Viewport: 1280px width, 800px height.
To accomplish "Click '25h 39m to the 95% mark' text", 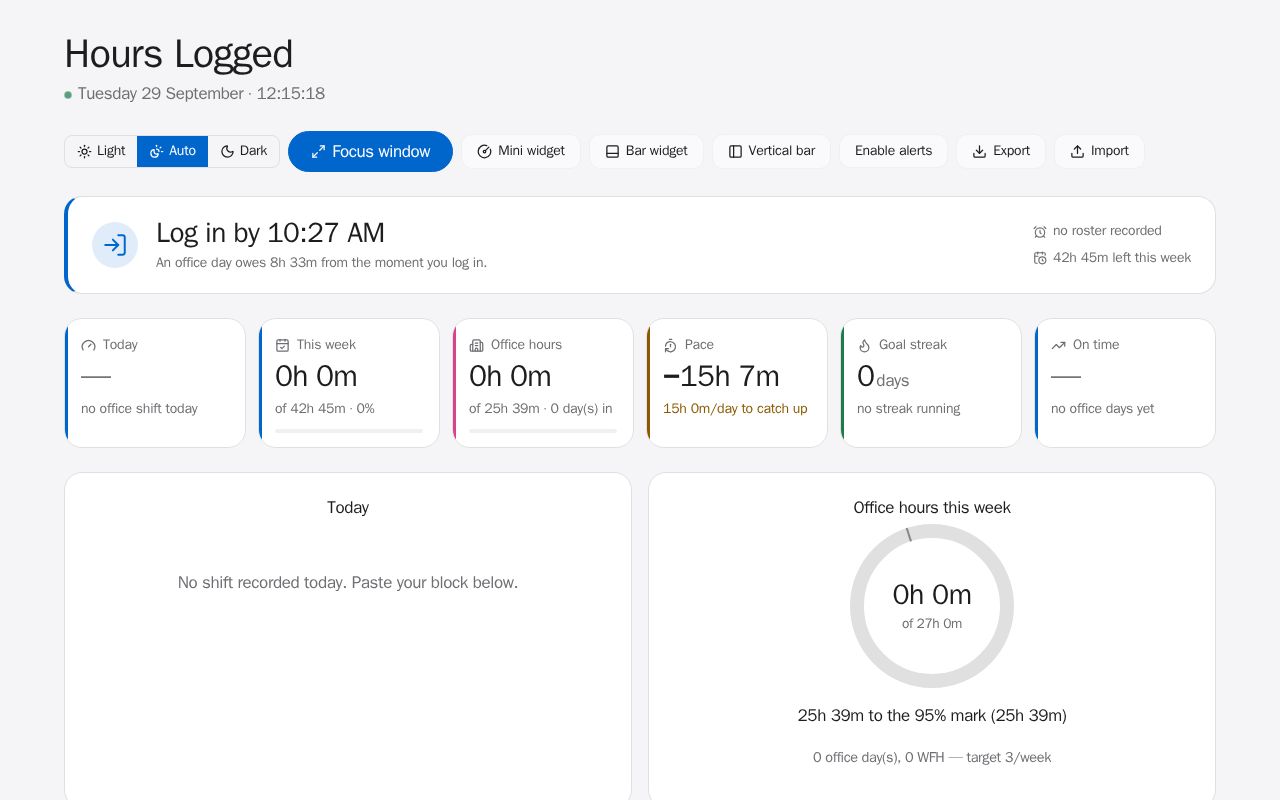I will coord(932,716).
